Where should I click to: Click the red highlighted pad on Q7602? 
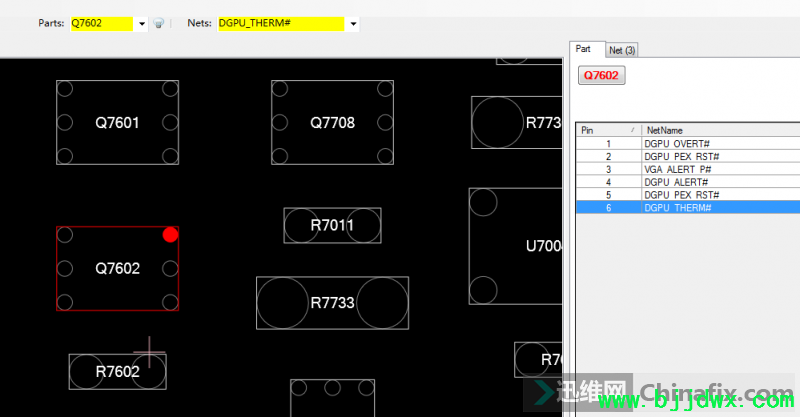click(x=170, y=235)
